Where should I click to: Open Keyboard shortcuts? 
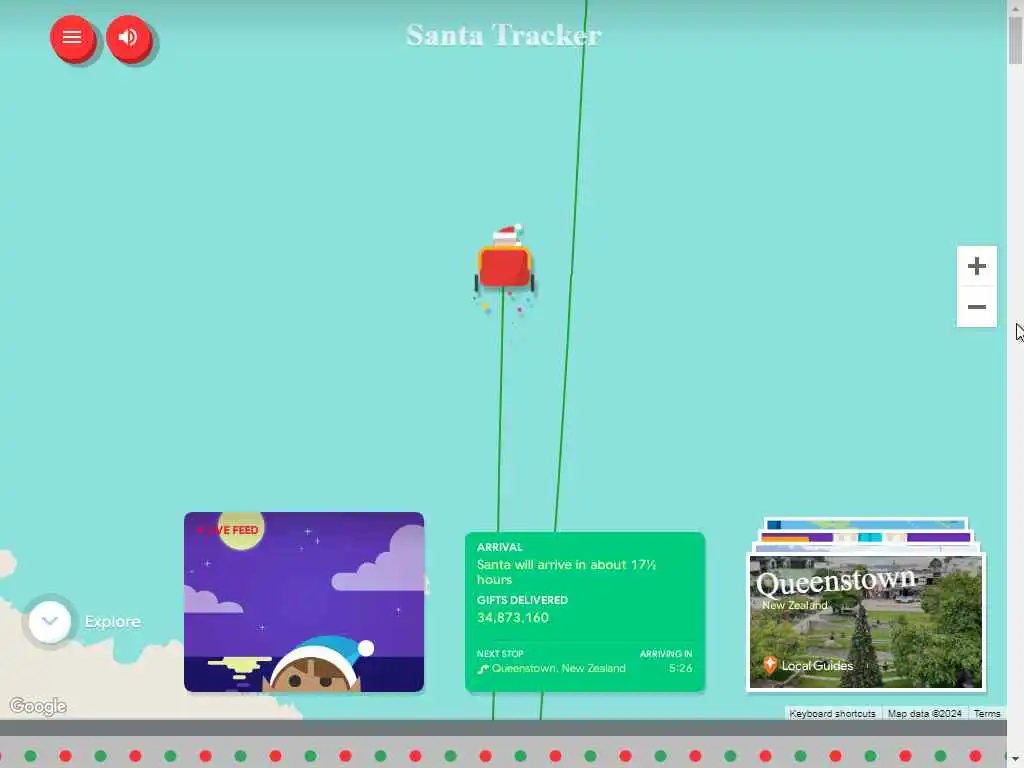[x=832, y=713]
